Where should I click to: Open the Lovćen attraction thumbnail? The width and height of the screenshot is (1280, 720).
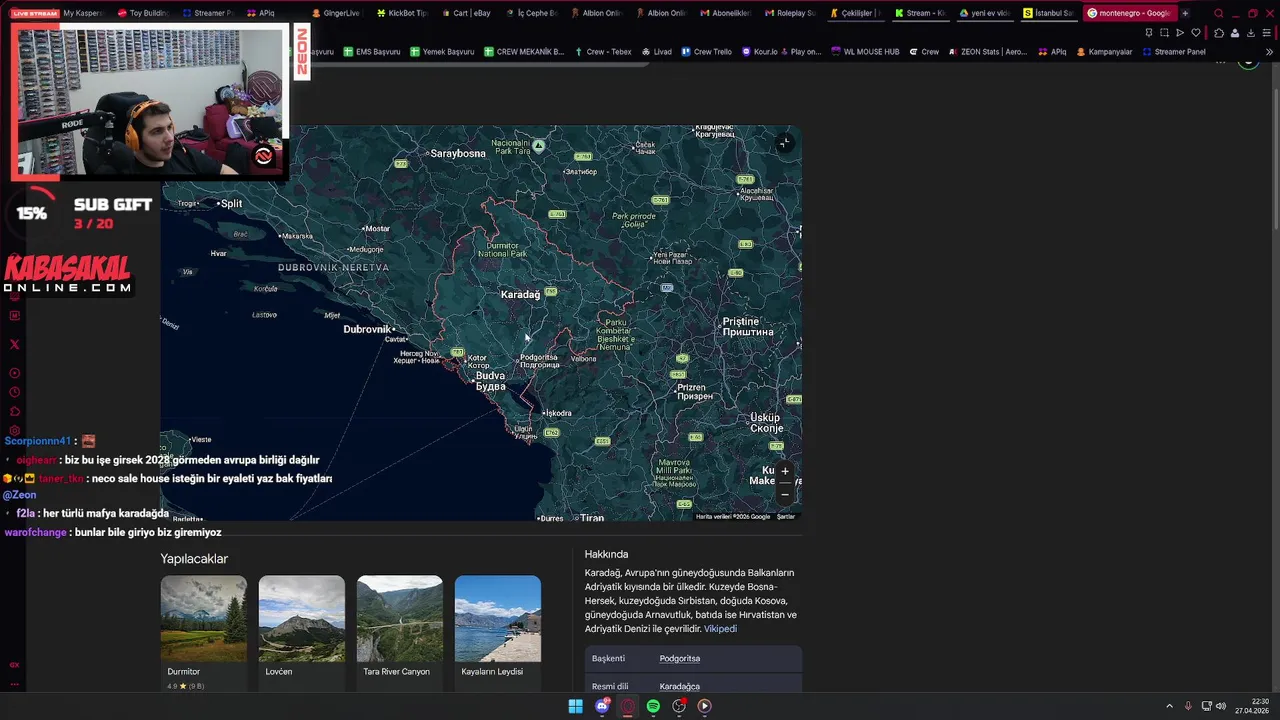302,618
